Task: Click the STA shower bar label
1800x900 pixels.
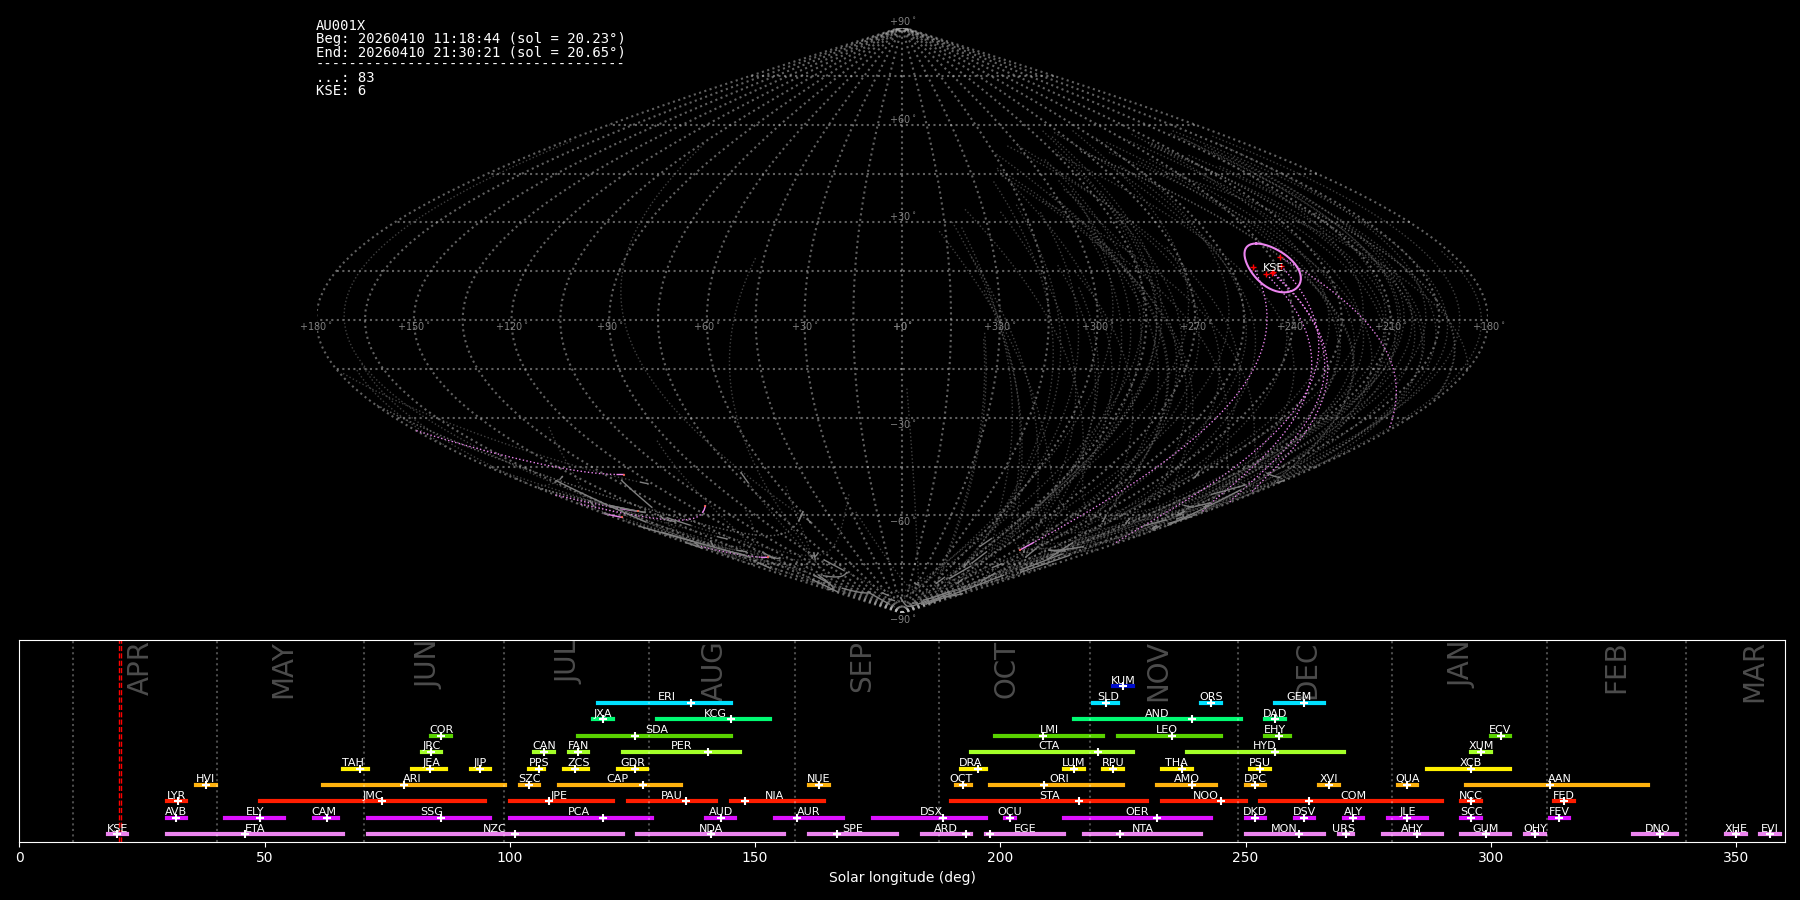Action: [x=1049, y=796]
